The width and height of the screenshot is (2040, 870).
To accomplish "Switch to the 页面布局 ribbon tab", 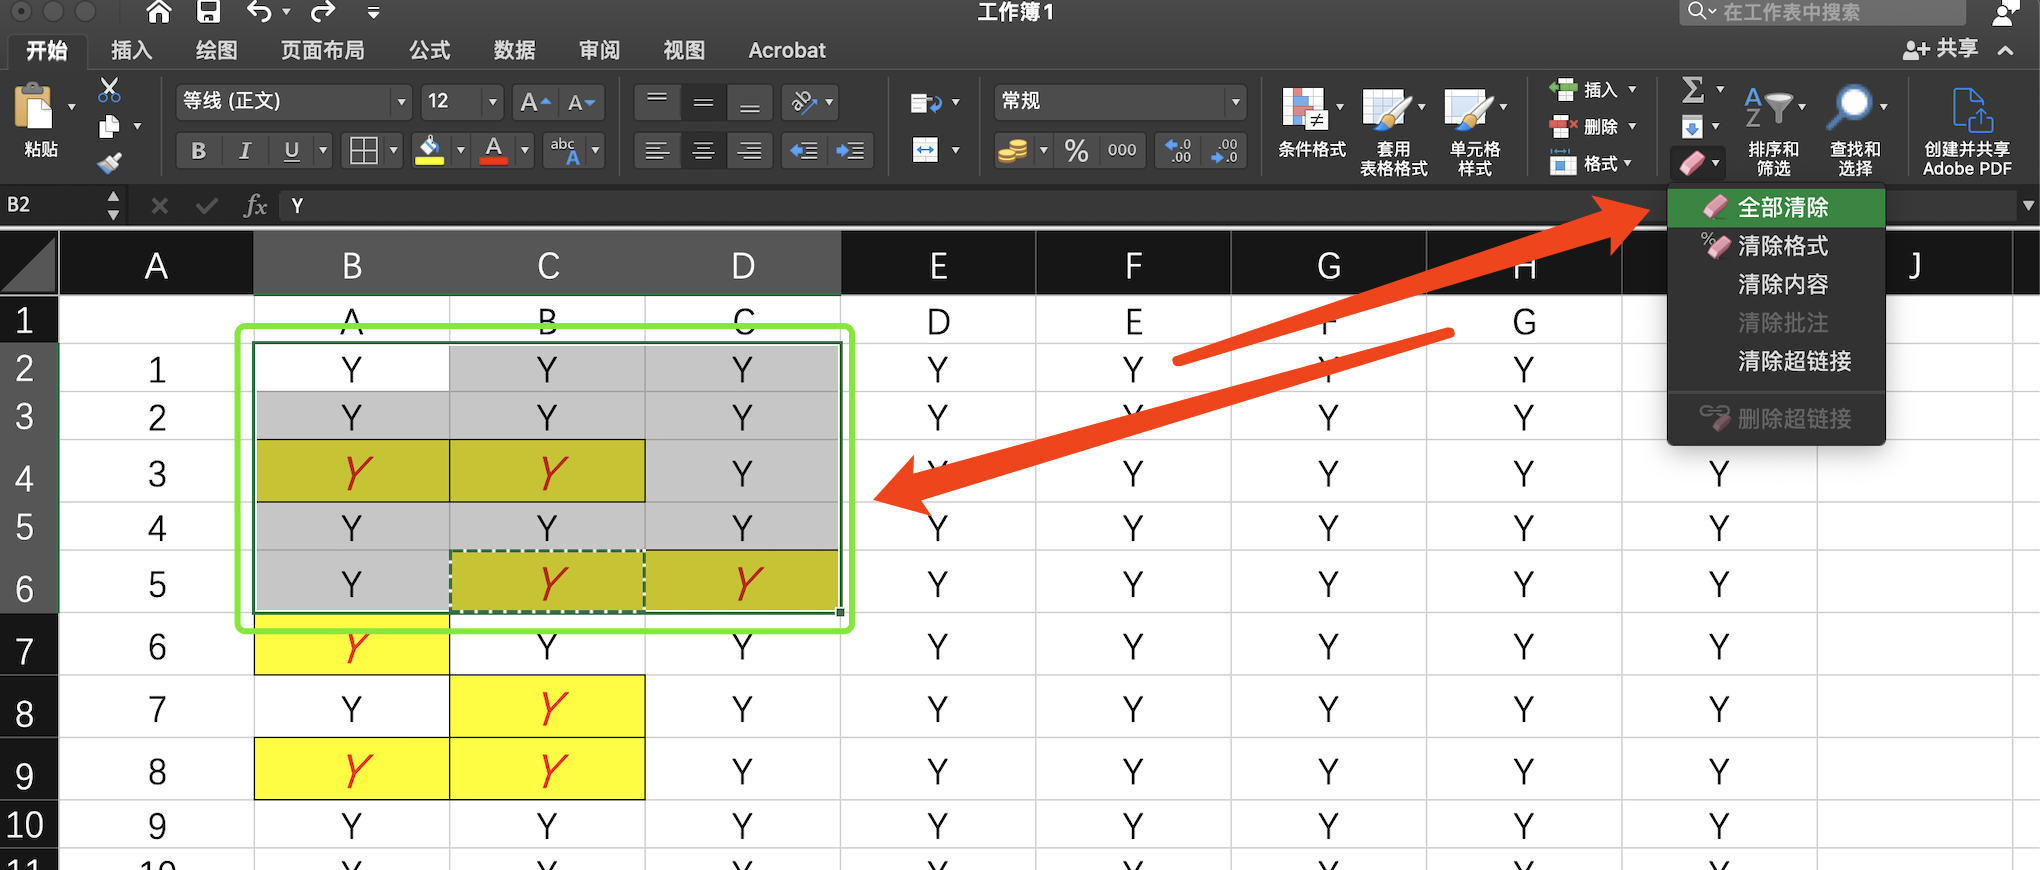I will pyautogui.click(x=322, y=50).
